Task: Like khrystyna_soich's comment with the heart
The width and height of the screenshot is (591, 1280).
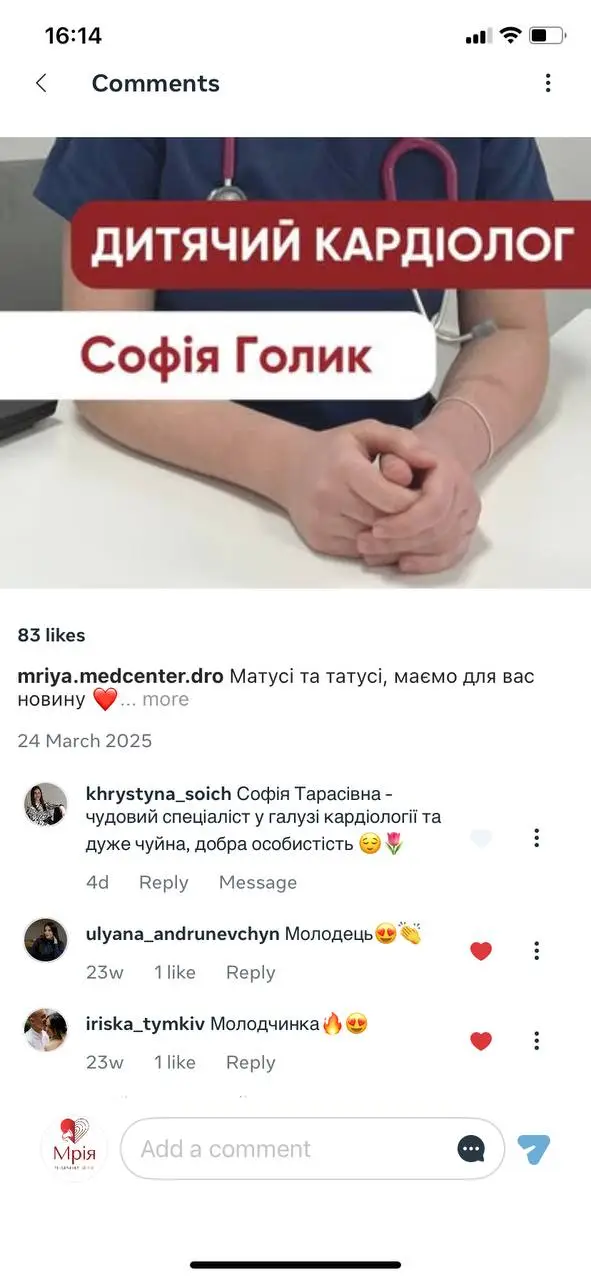Action: [481, 838]
